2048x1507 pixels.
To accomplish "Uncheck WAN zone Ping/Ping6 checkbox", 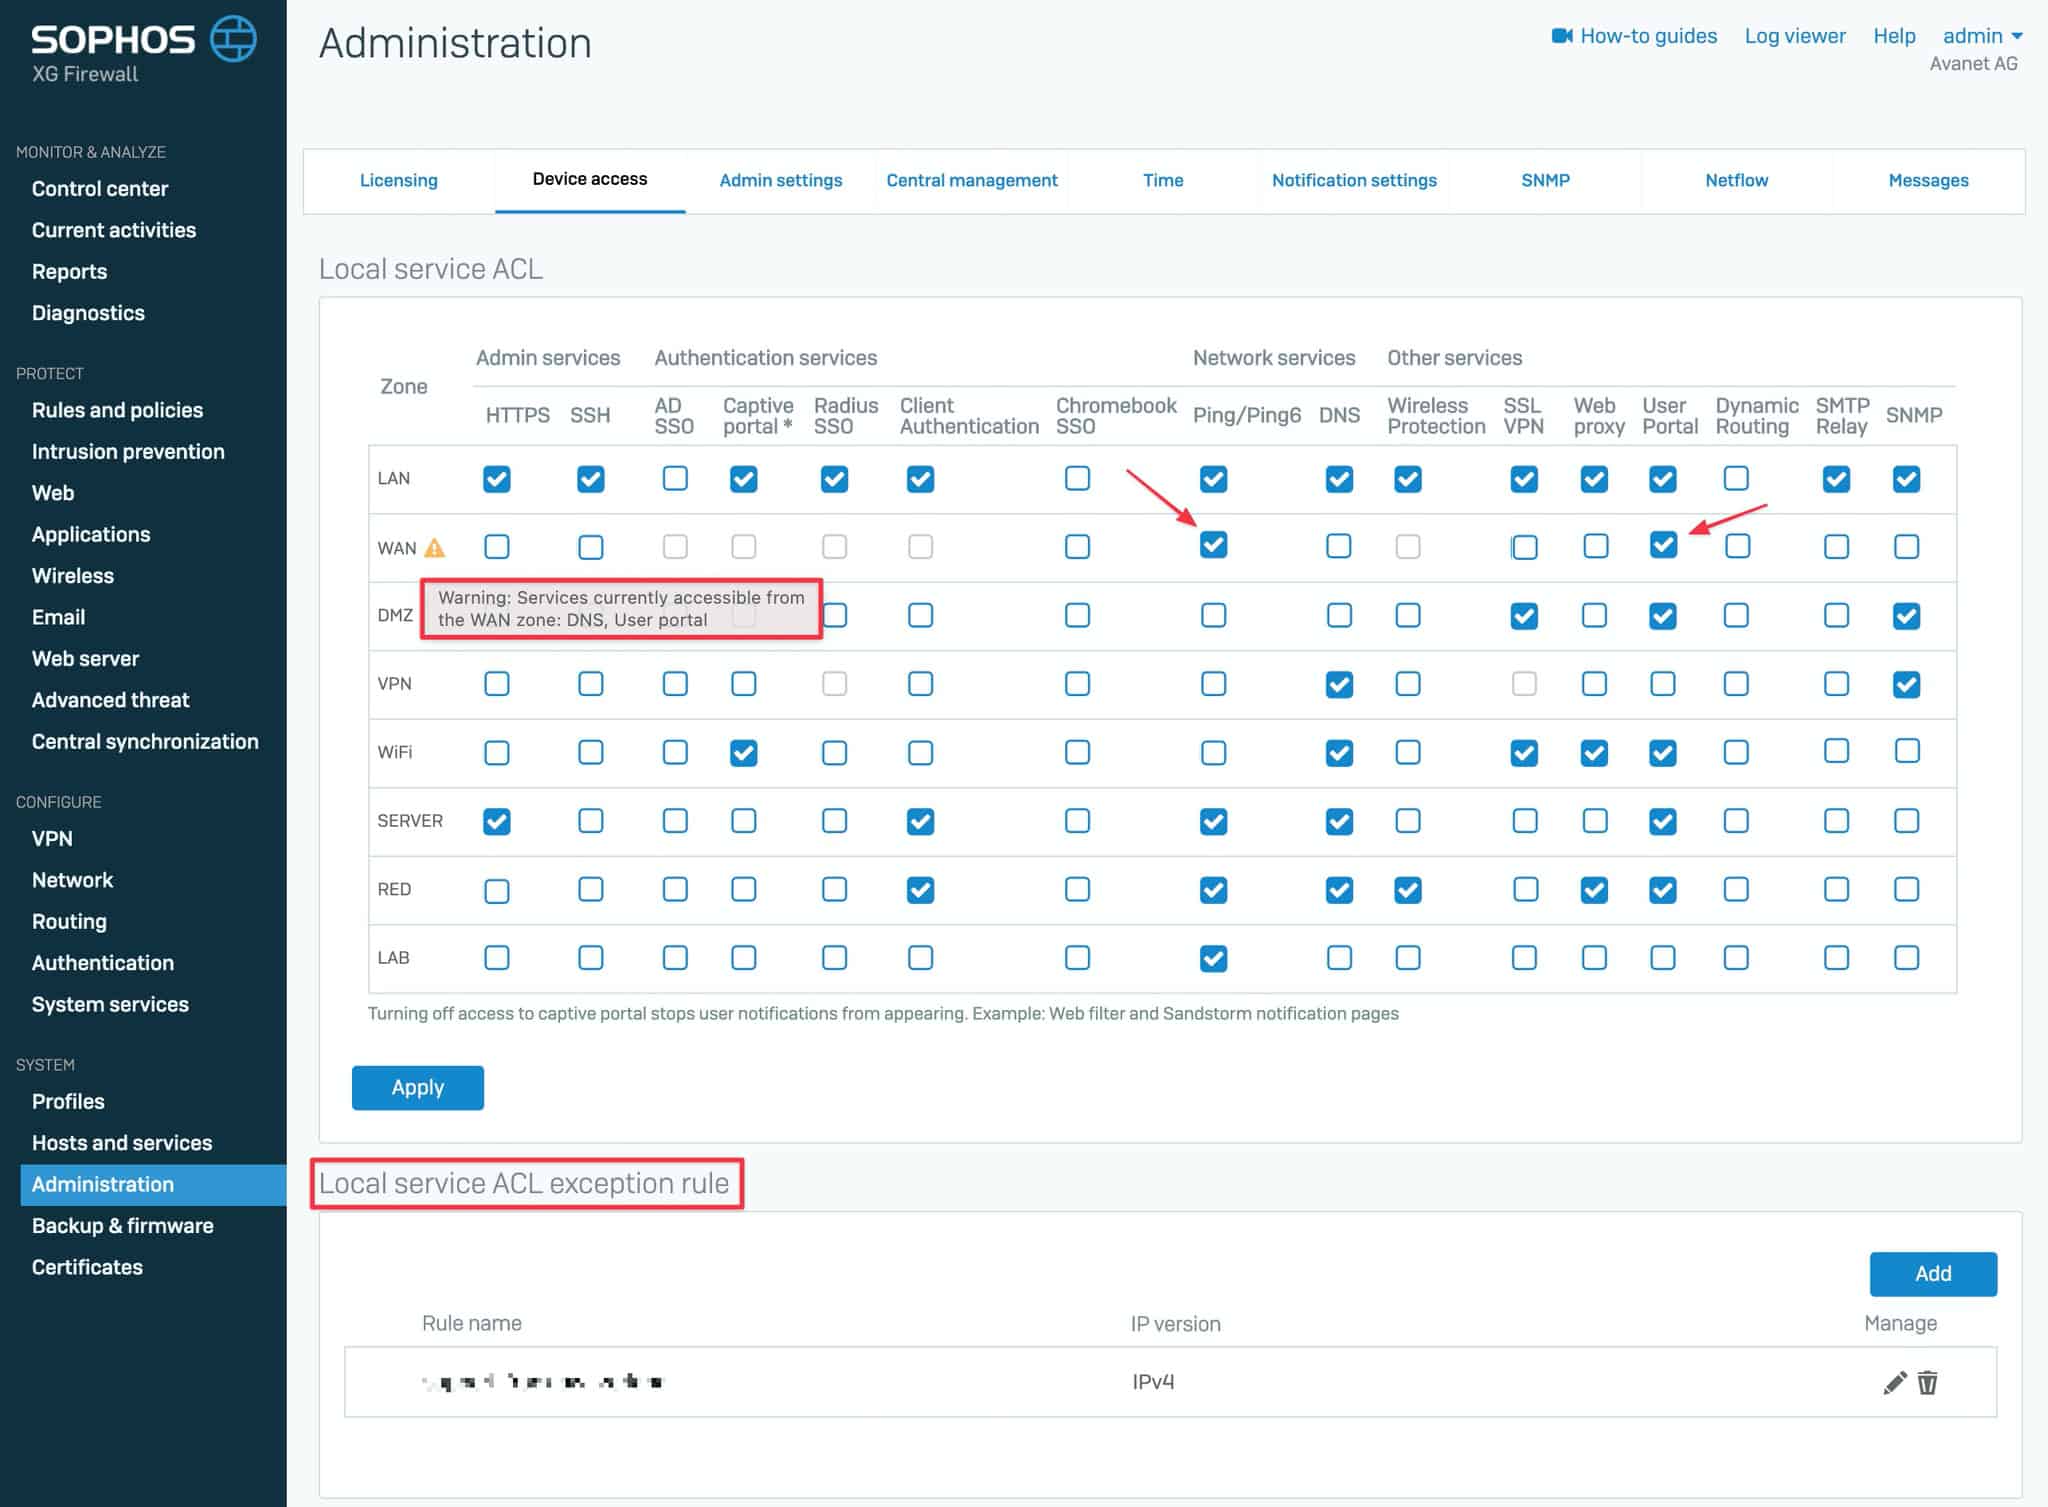I will pos(1213,545).
